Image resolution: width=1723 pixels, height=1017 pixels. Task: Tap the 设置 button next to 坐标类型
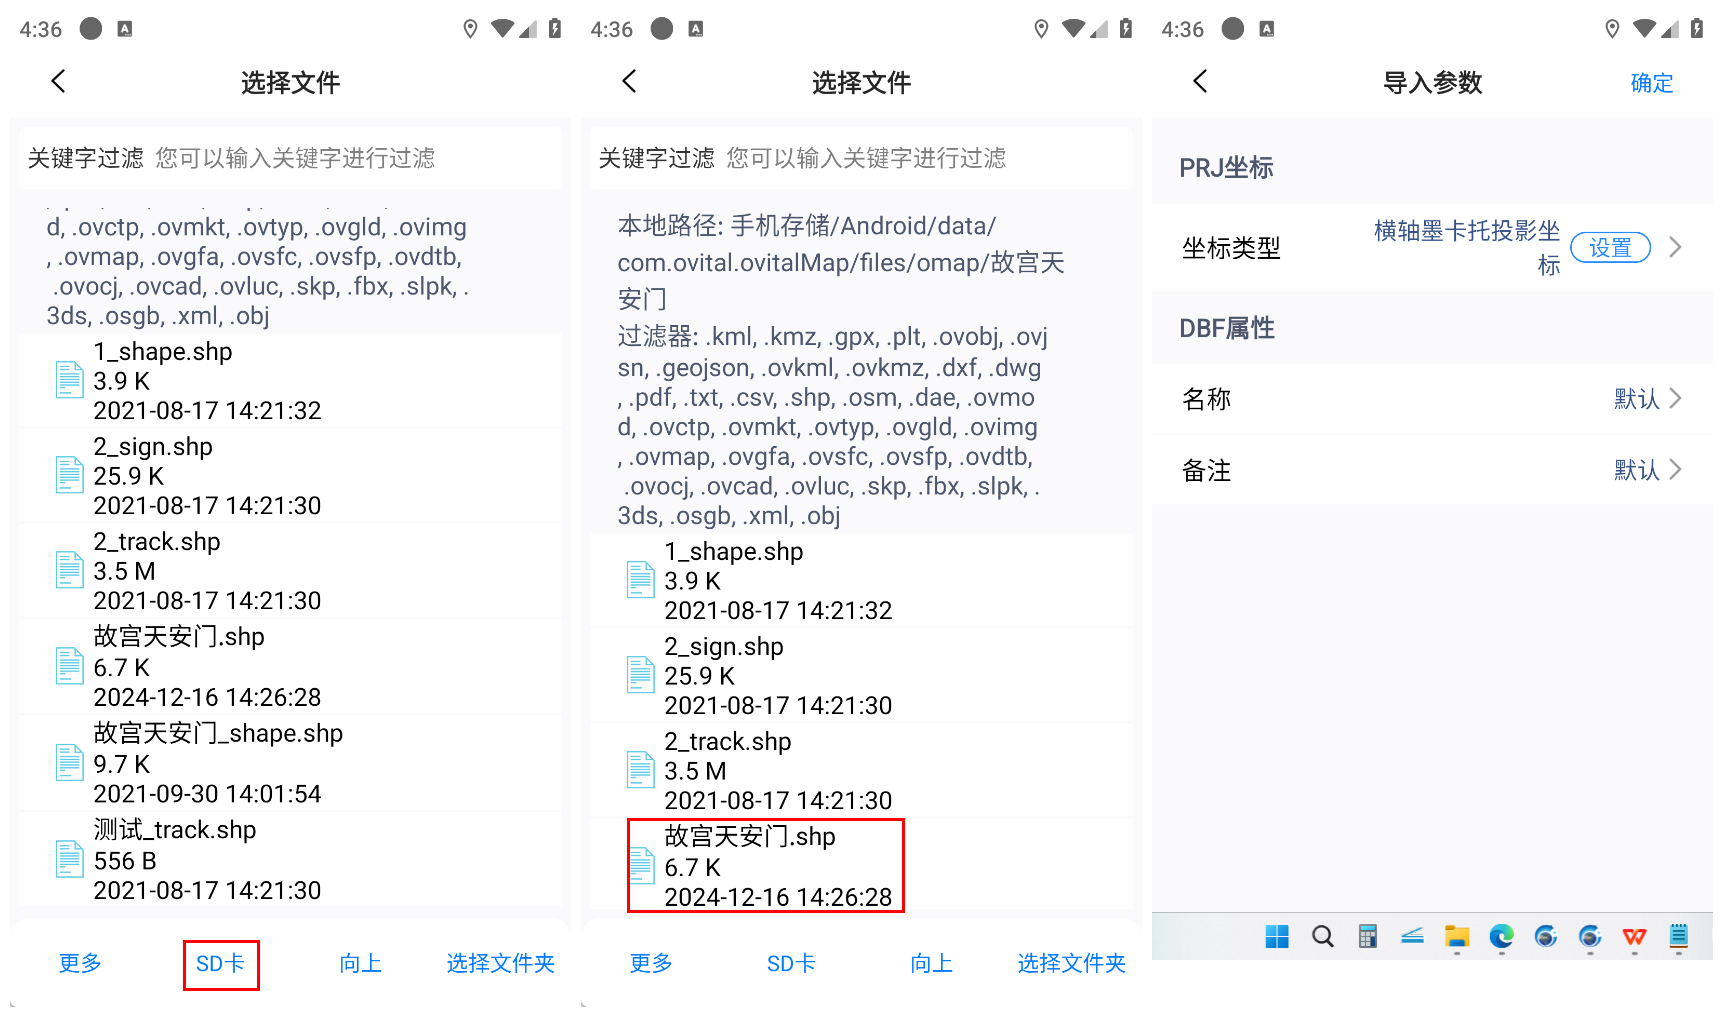click(1610, 247)
